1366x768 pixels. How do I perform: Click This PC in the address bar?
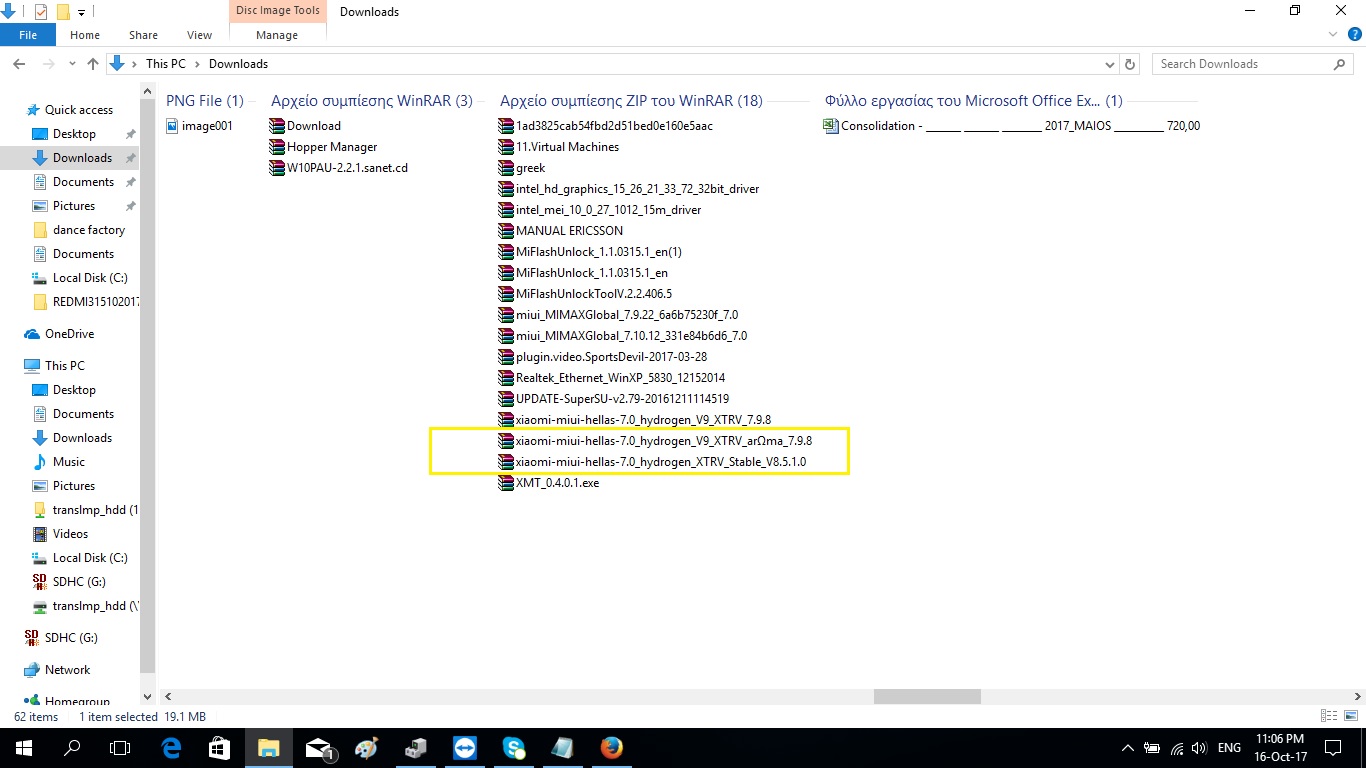click(x=165, y=64)
